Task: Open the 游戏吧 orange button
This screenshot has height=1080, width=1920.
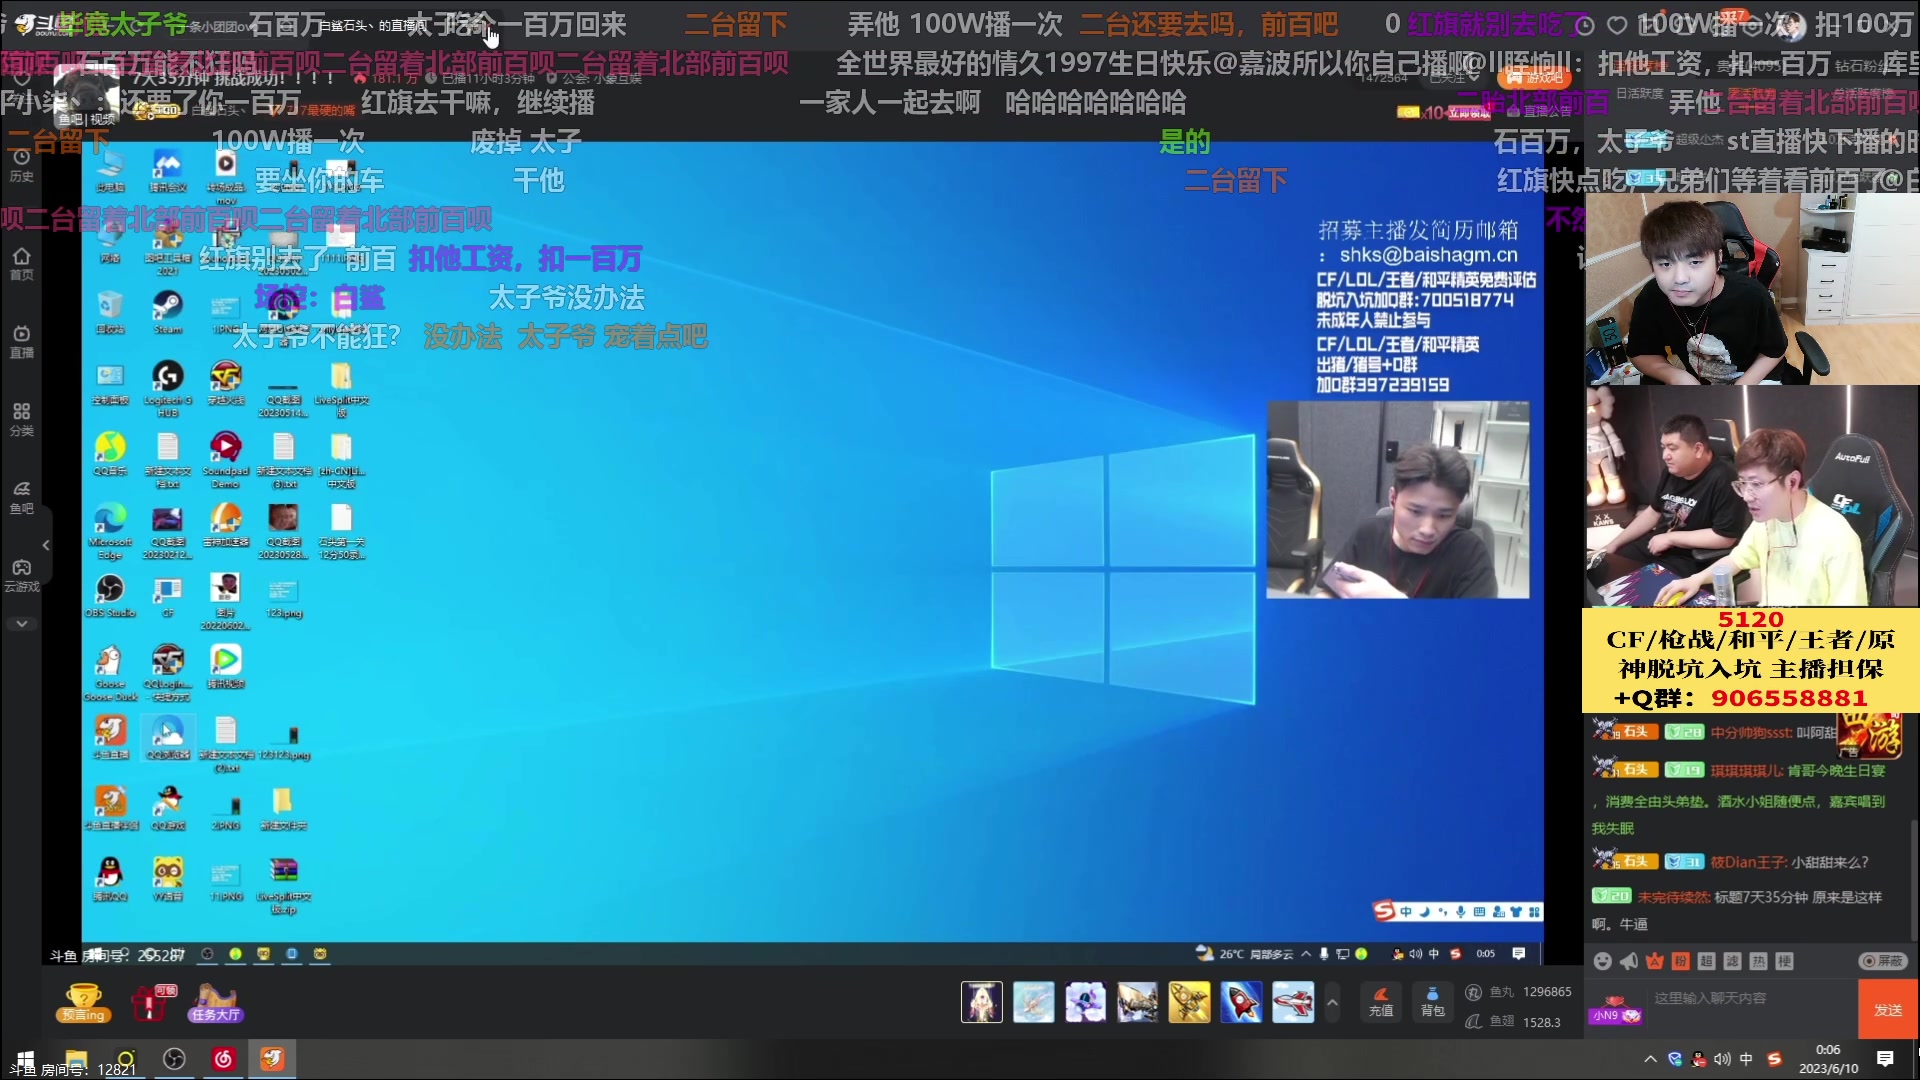Action: click(x=1534, y=77)
